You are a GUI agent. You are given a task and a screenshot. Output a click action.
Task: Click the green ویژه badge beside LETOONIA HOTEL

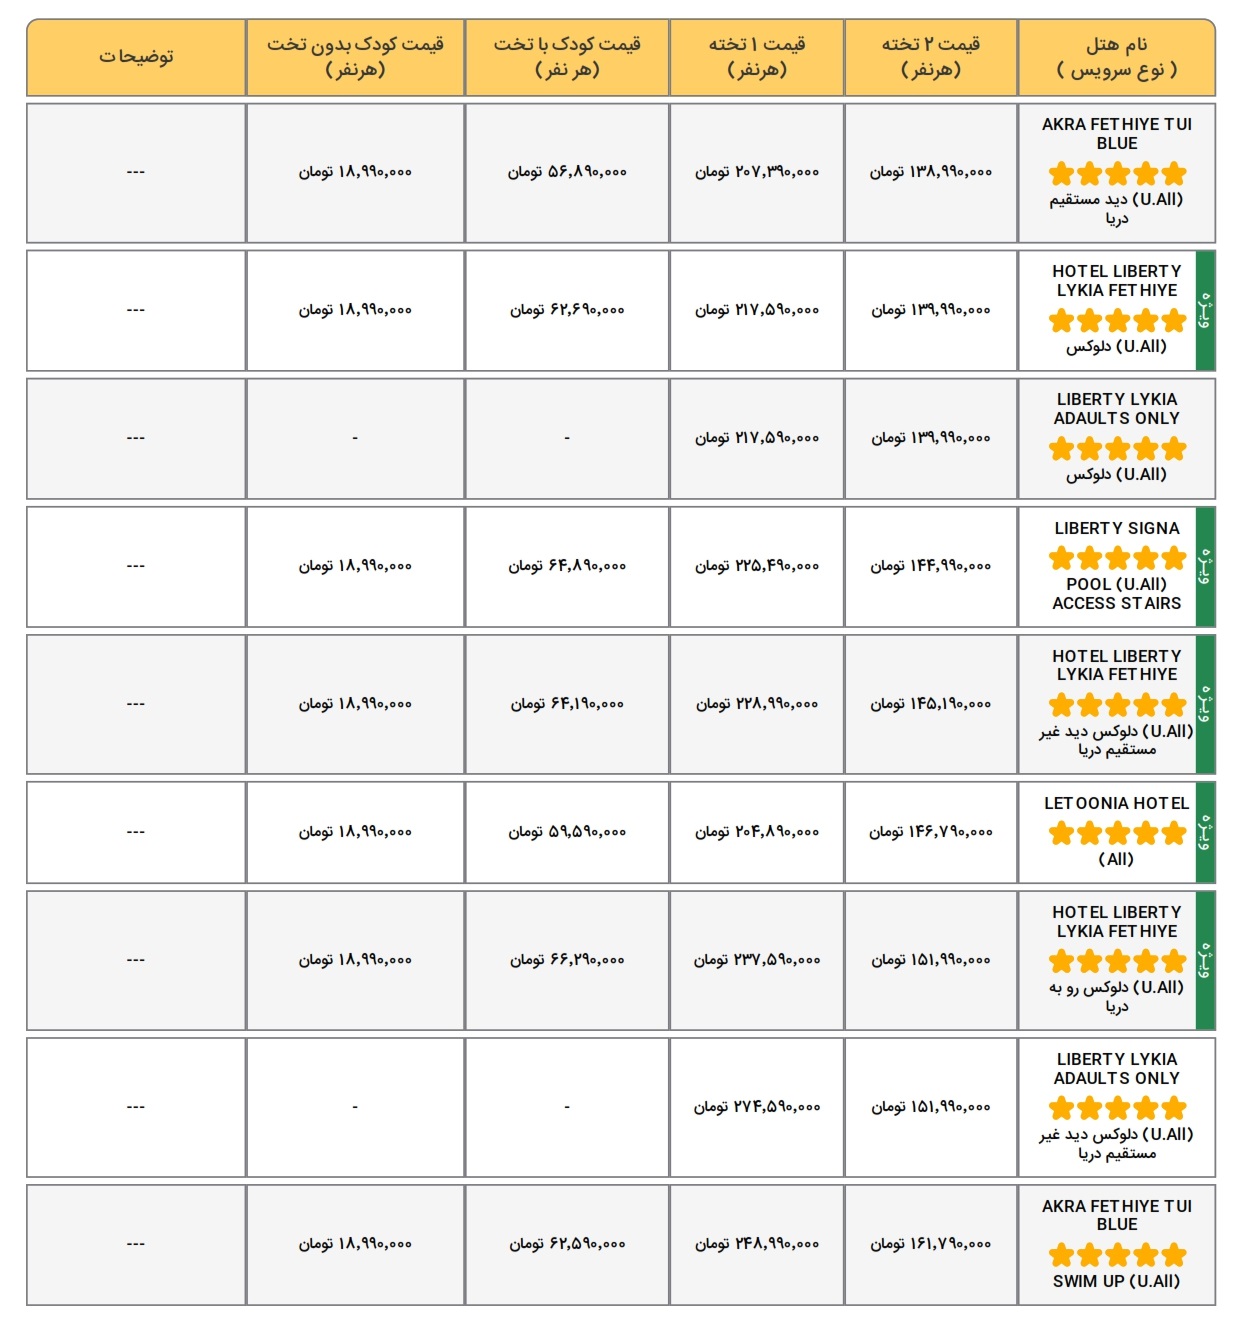point(1206,832)
